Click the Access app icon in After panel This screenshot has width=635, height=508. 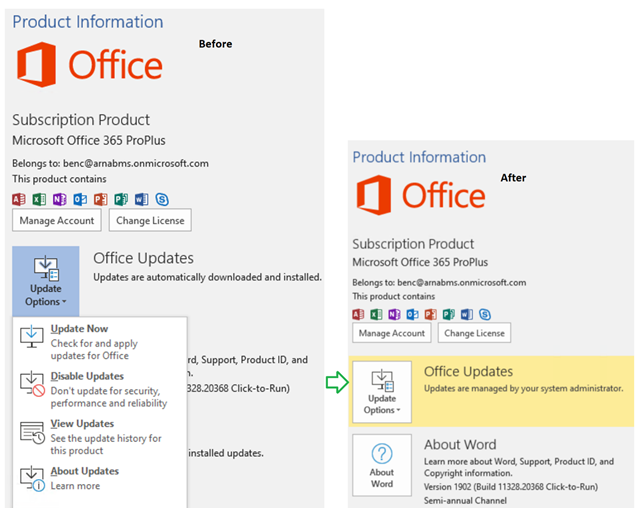[358, 314]
